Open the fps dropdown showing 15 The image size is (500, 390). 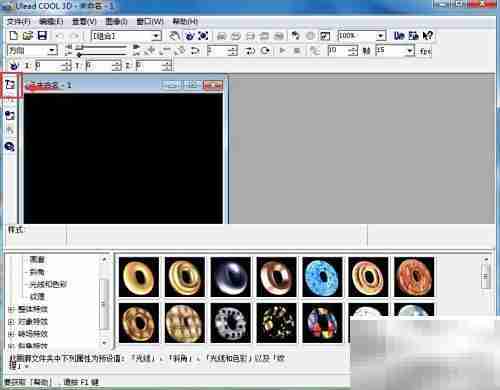[410, 51]
